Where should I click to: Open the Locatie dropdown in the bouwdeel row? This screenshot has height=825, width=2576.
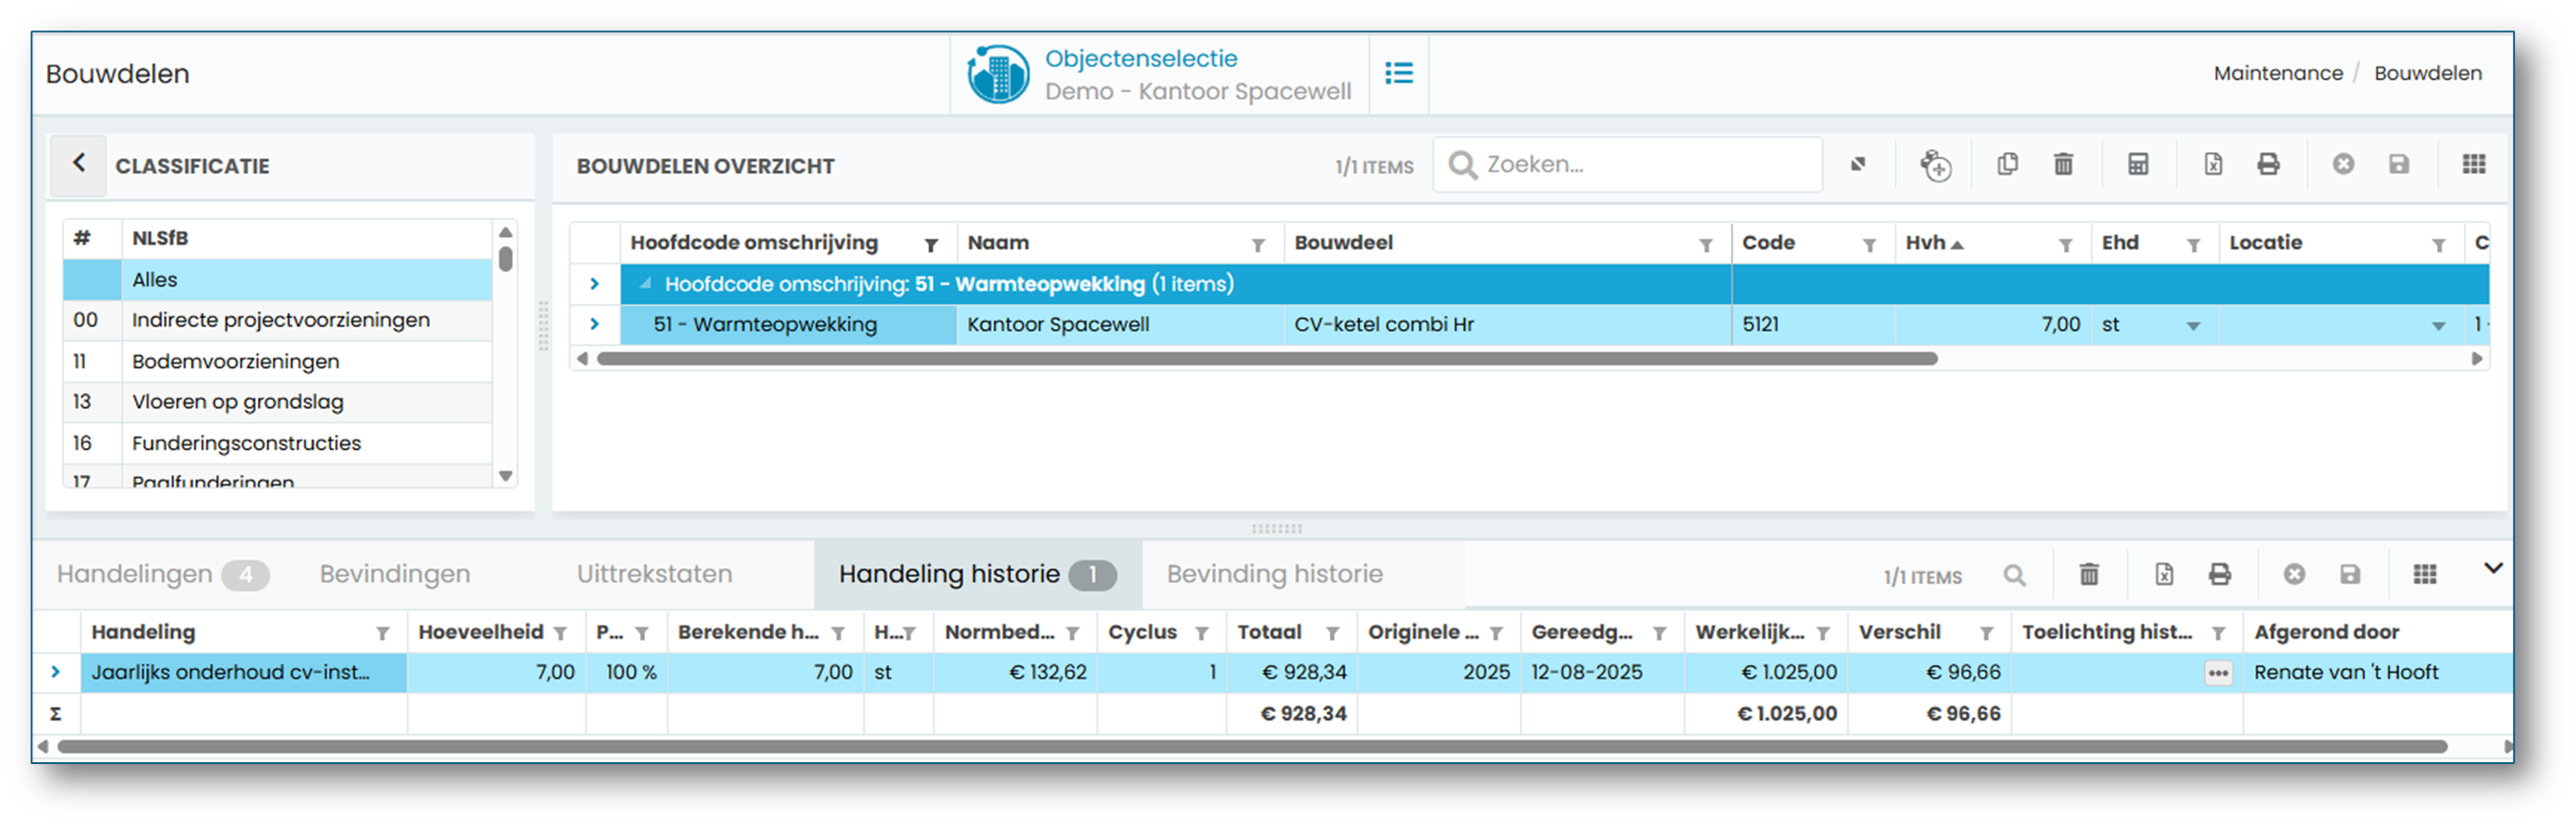click(2439, 326)
